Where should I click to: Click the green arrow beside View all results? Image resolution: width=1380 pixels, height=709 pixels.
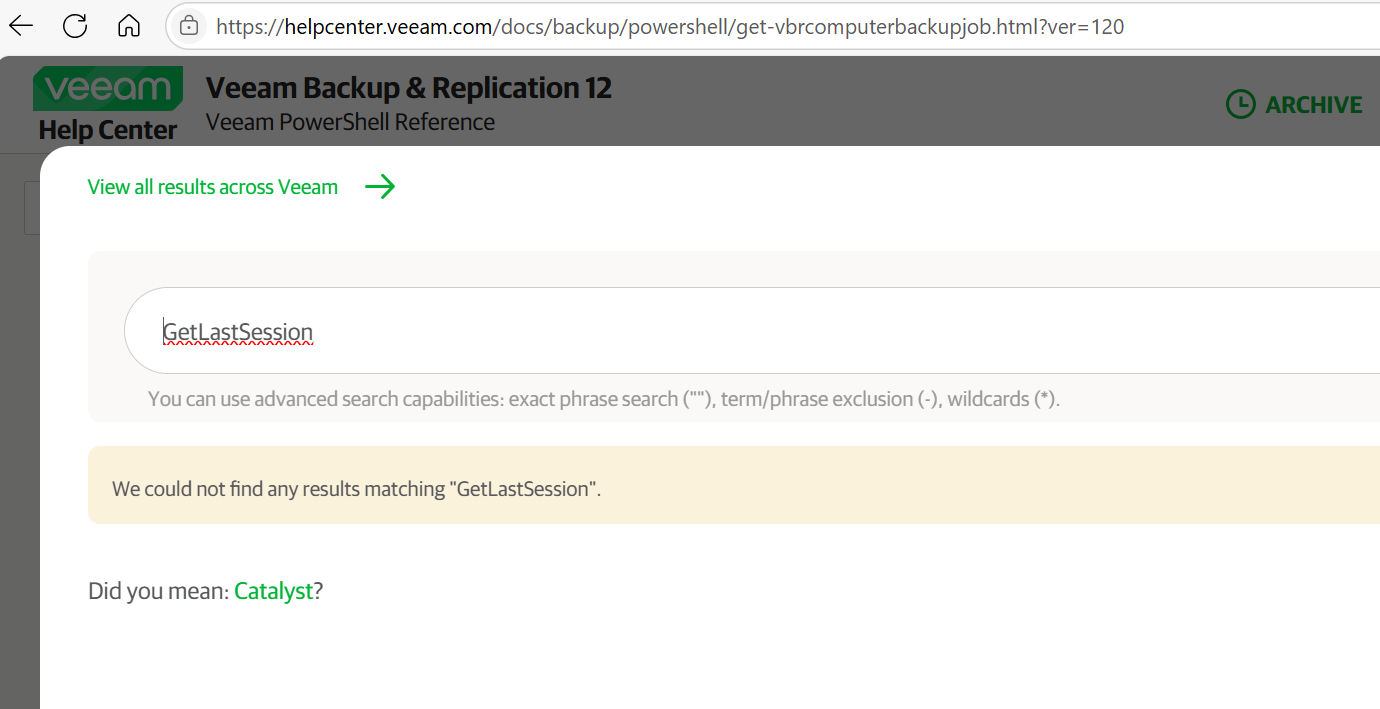click(x=380, y=187)
